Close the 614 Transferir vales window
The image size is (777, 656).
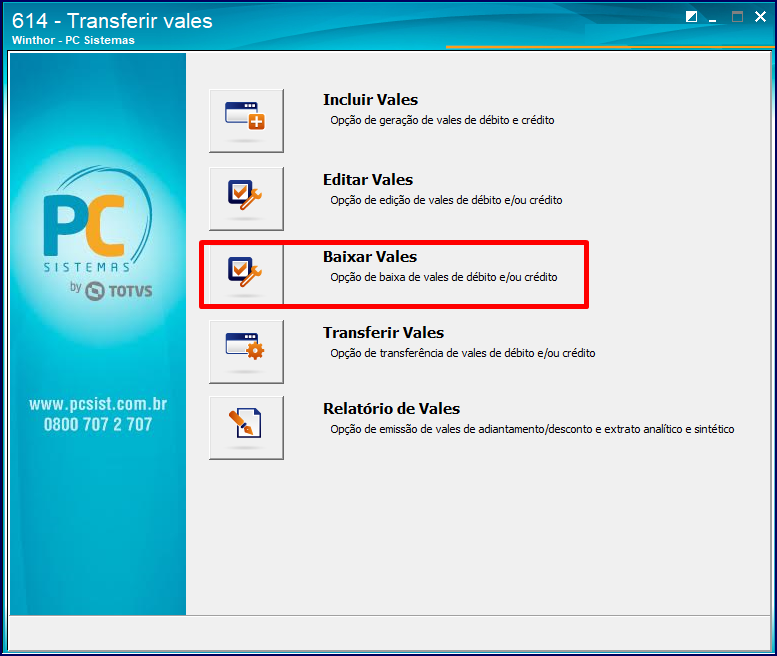pyautogui.click(x=760, y=17)
